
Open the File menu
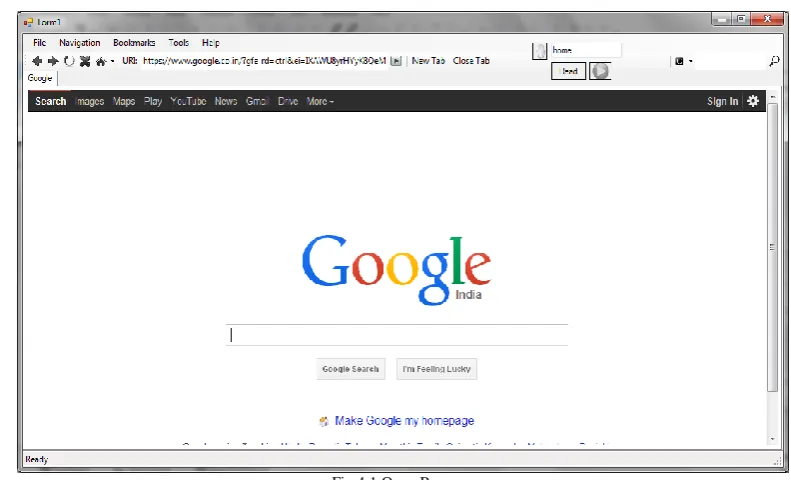(x=39, y=43)
